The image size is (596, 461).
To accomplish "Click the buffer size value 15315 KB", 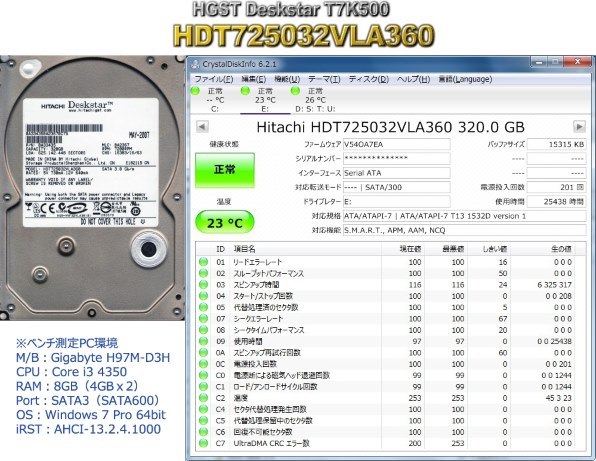I will 556,144.
